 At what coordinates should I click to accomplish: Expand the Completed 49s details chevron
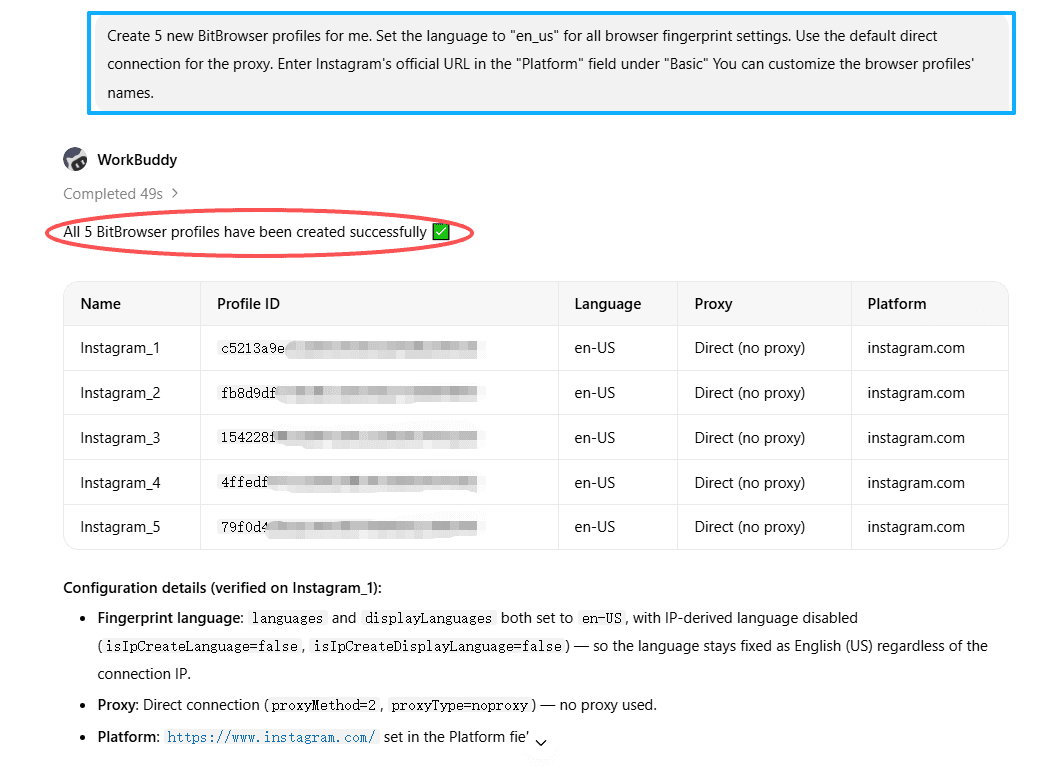tap(175, 193)
